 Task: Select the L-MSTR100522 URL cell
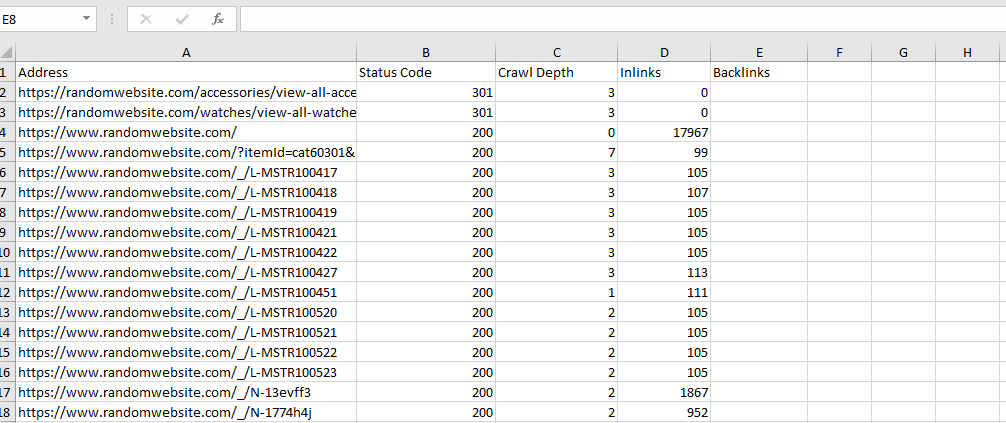pos(186,352)
